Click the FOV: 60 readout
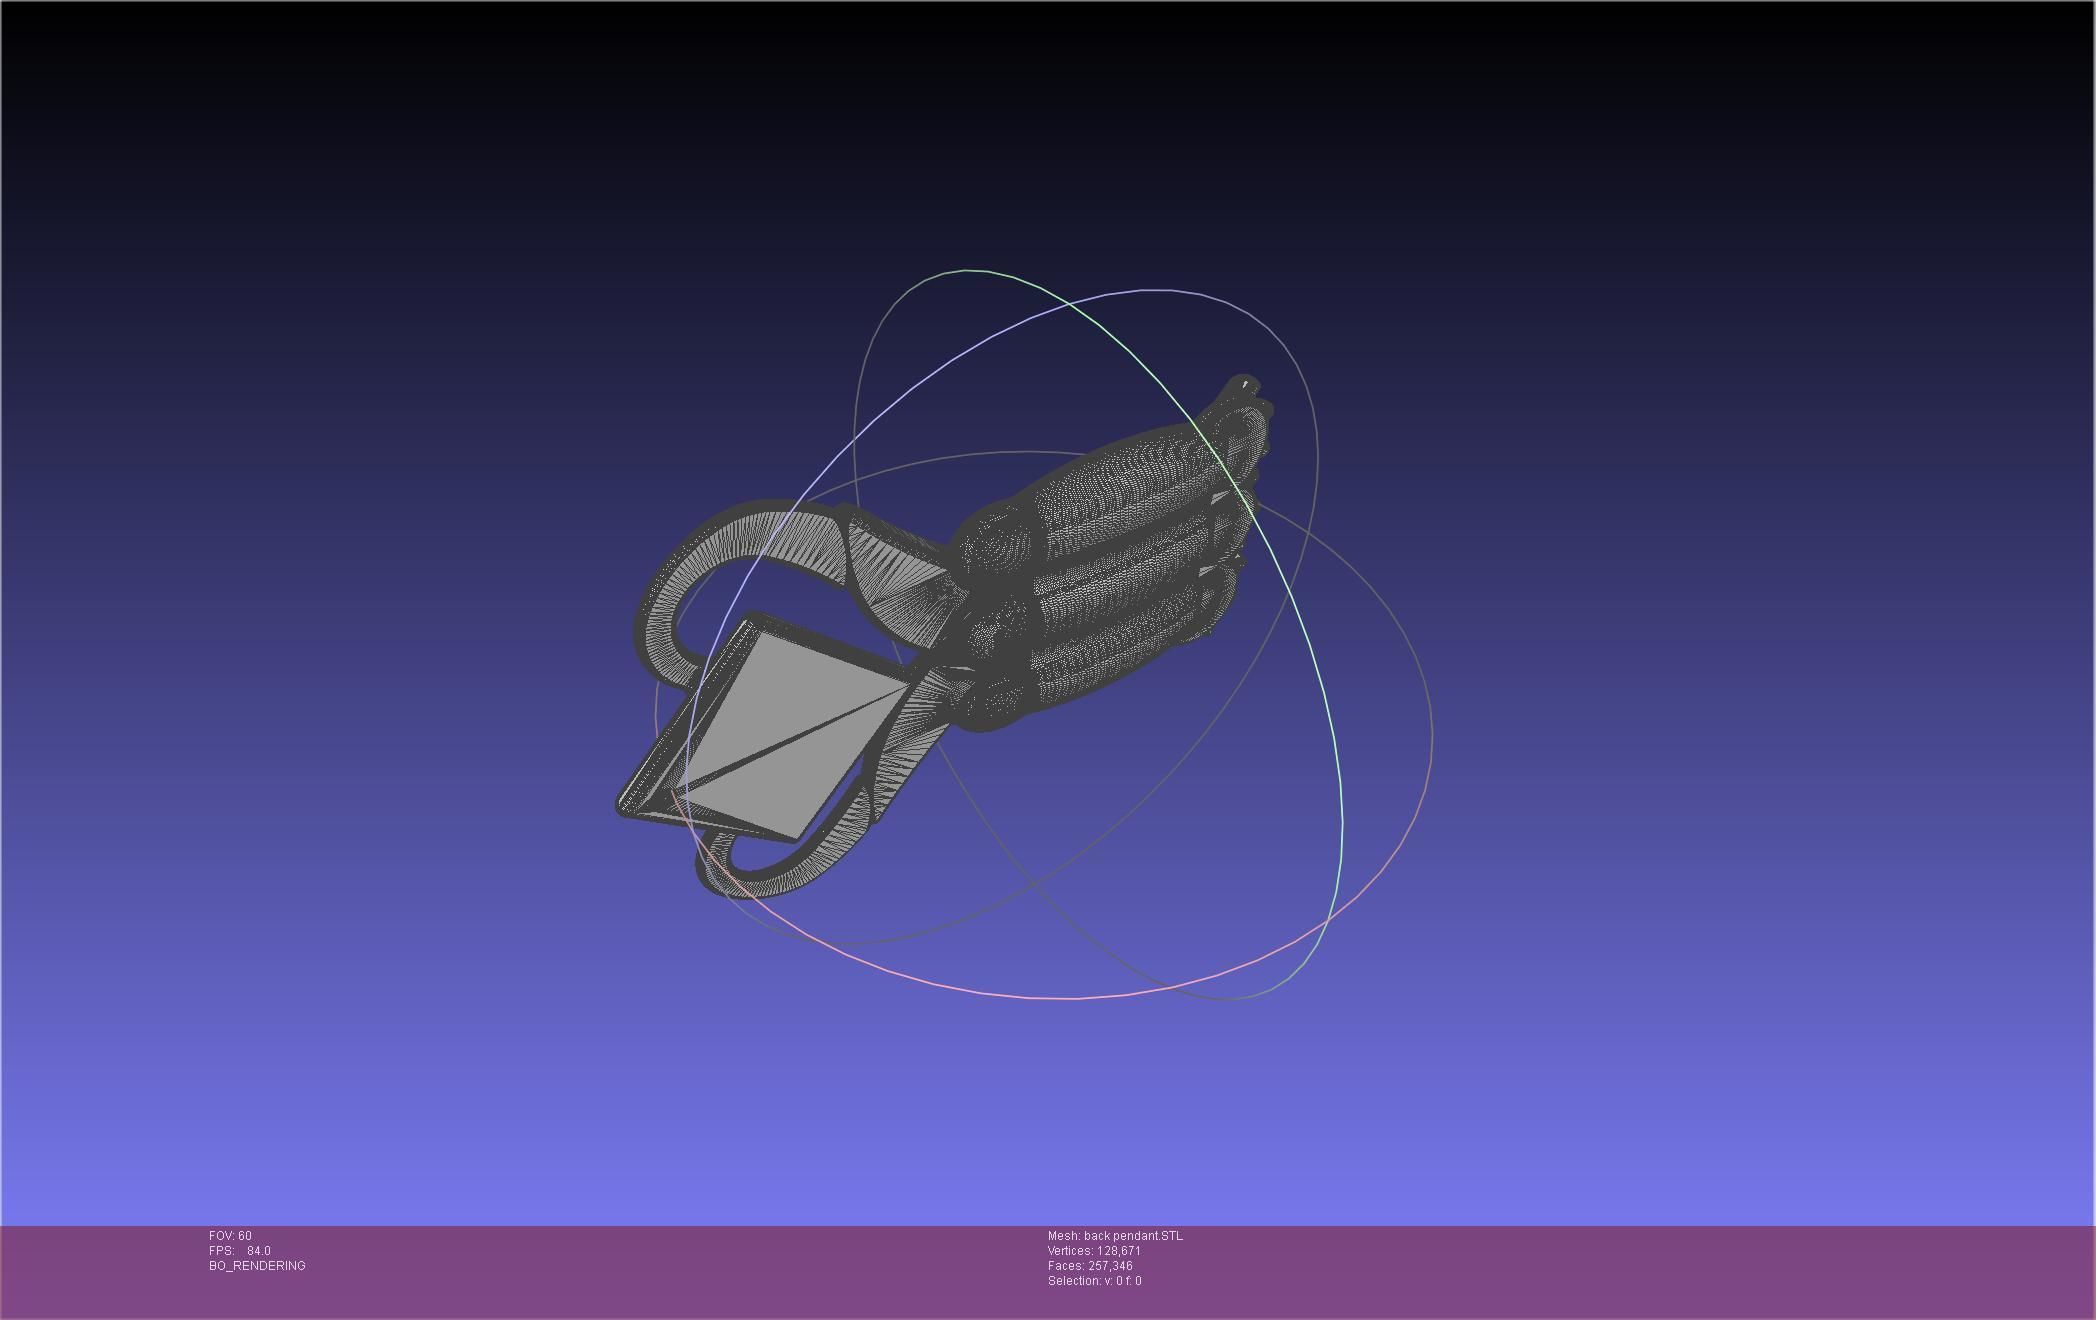This screenshot has width=2096, height=1320. tap(230, 1236)
